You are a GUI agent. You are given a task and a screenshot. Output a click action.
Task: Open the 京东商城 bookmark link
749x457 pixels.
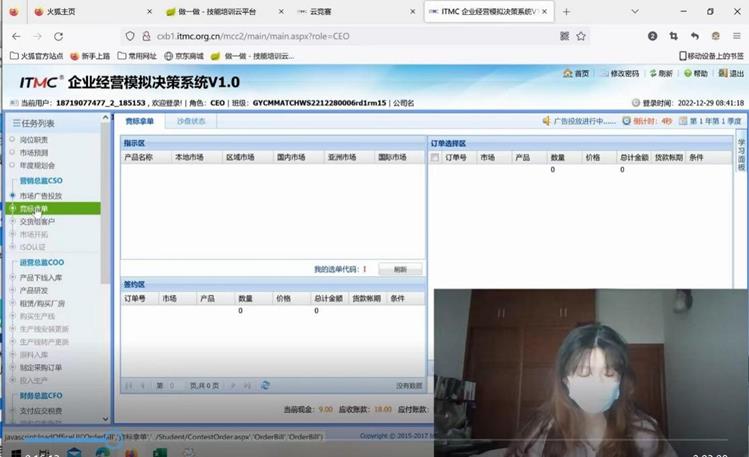(x=184, y=56)
